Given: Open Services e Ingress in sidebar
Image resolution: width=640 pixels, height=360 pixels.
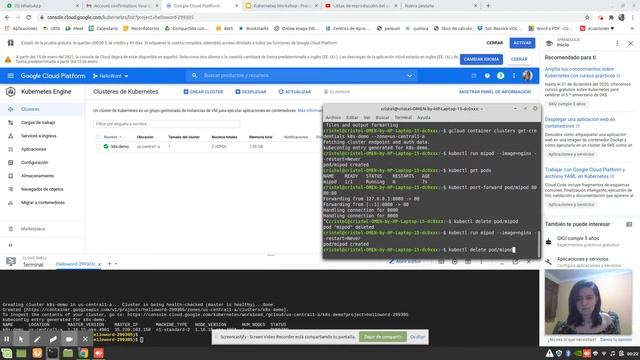Looking at the screenshot, I should click(42, 136).
